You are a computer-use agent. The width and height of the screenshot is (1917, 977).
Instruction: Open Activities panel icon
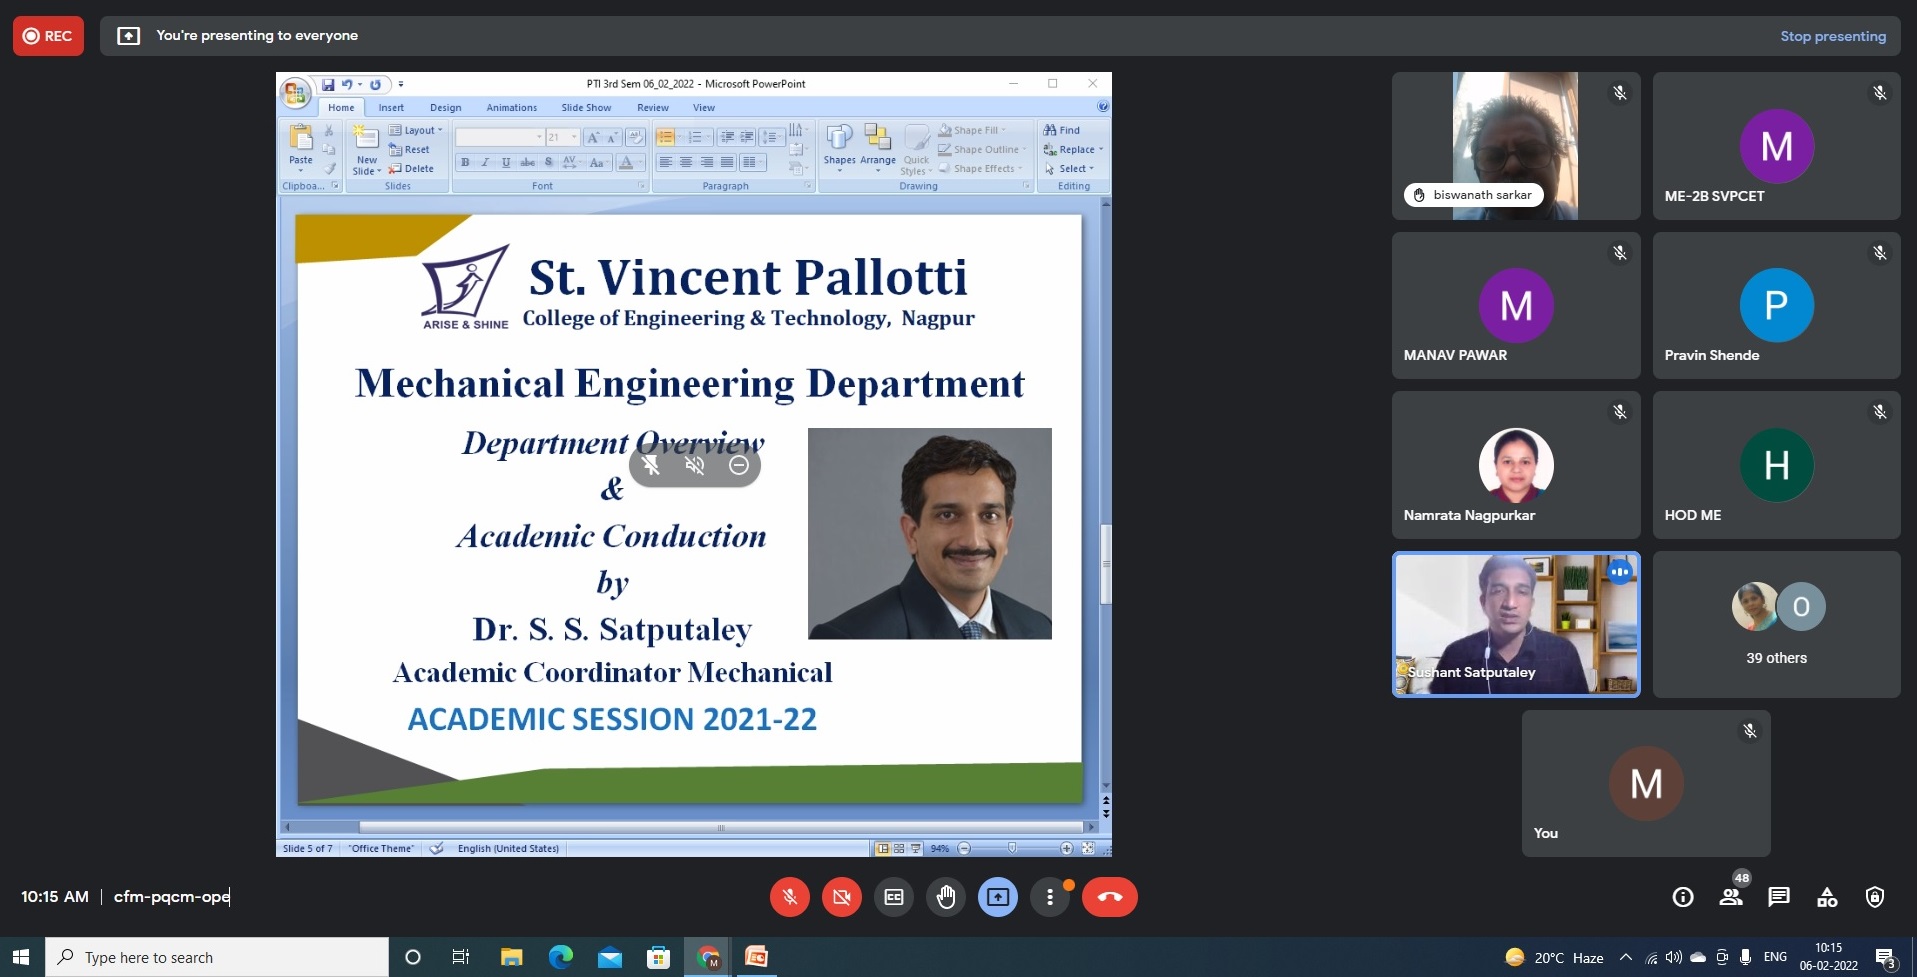[x=1827, y=897]
